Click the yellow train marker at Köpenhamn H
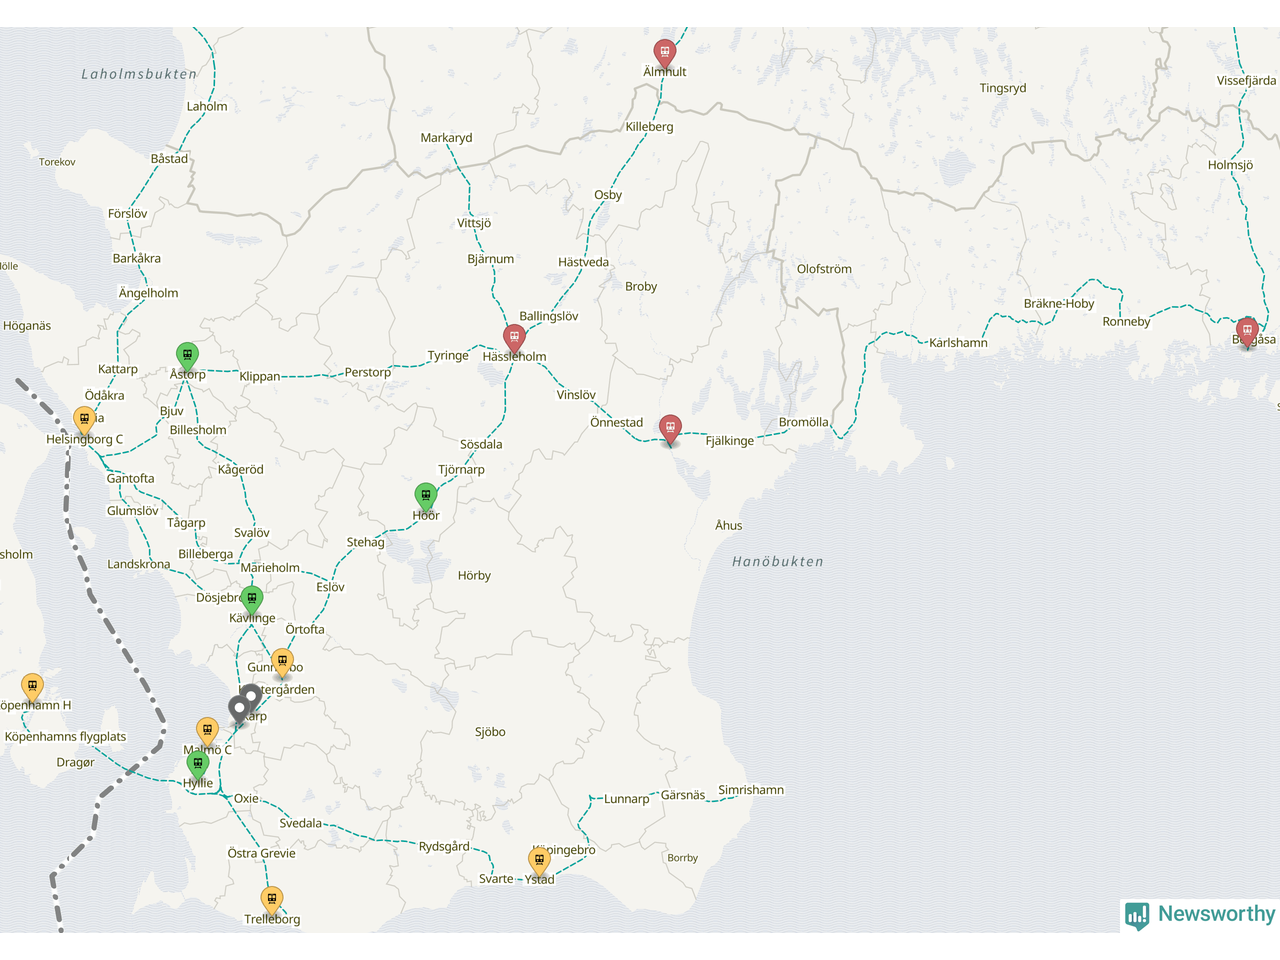This screenshot has height=960, width=1280. tap(32, 687)
